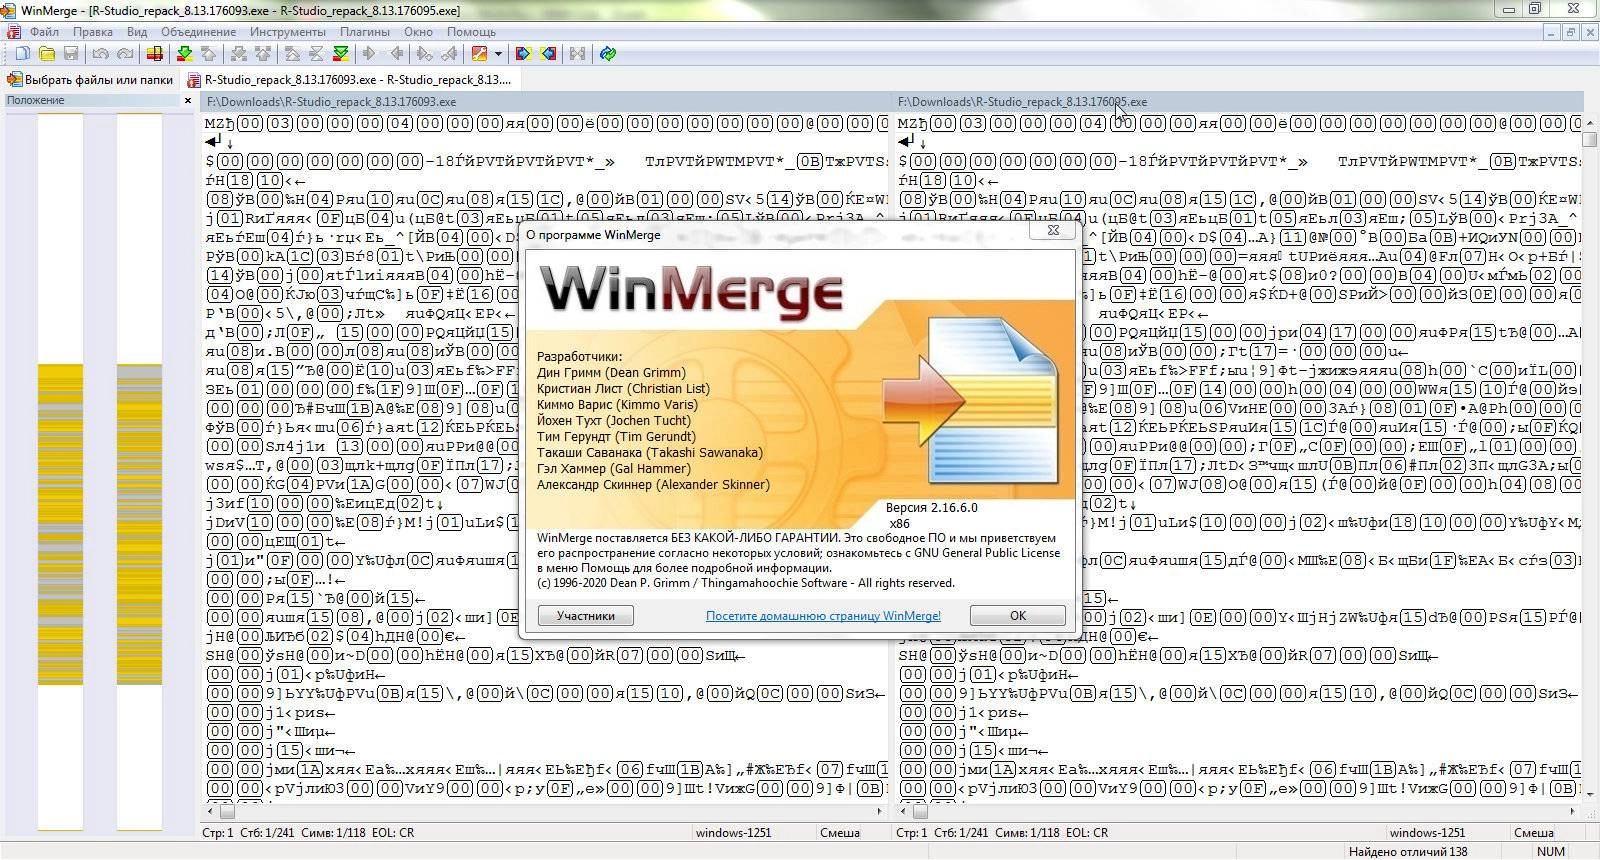The height and width of the screenshot is (860, 1600).
Task: Open the Окно menu
Action: pos(418,32)
